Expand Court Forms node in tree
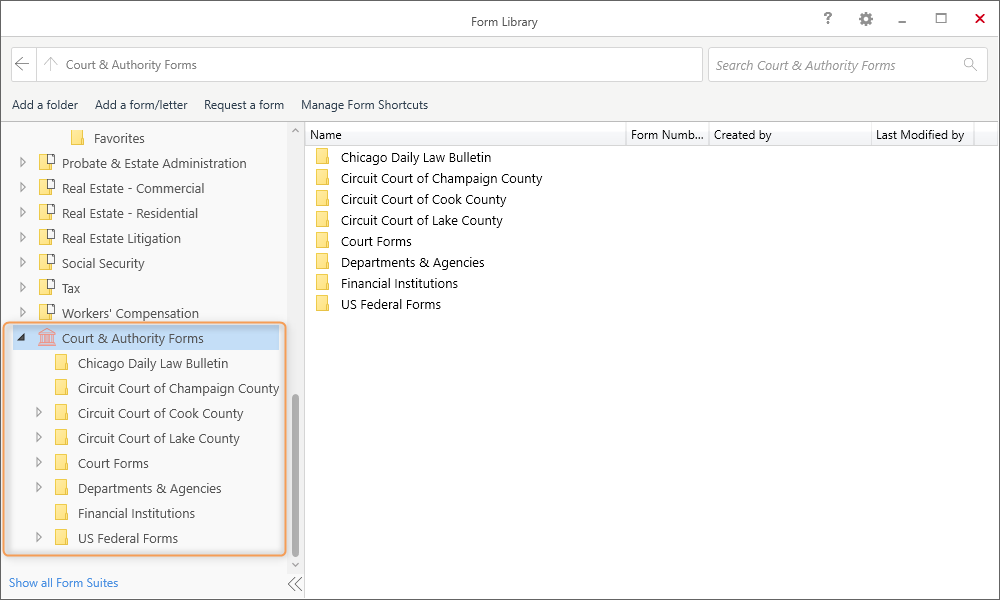The height and width of the screenshot is (600, 1000). click(39, 462)
